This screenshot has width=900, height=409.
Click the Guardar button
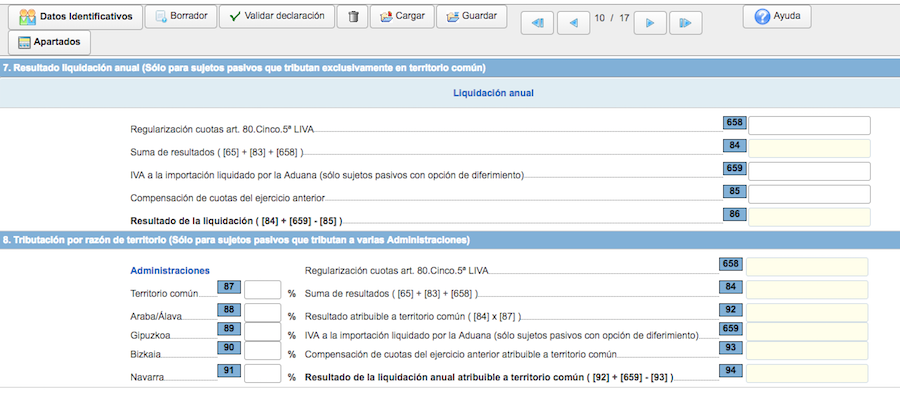click(x=472, y=17)
